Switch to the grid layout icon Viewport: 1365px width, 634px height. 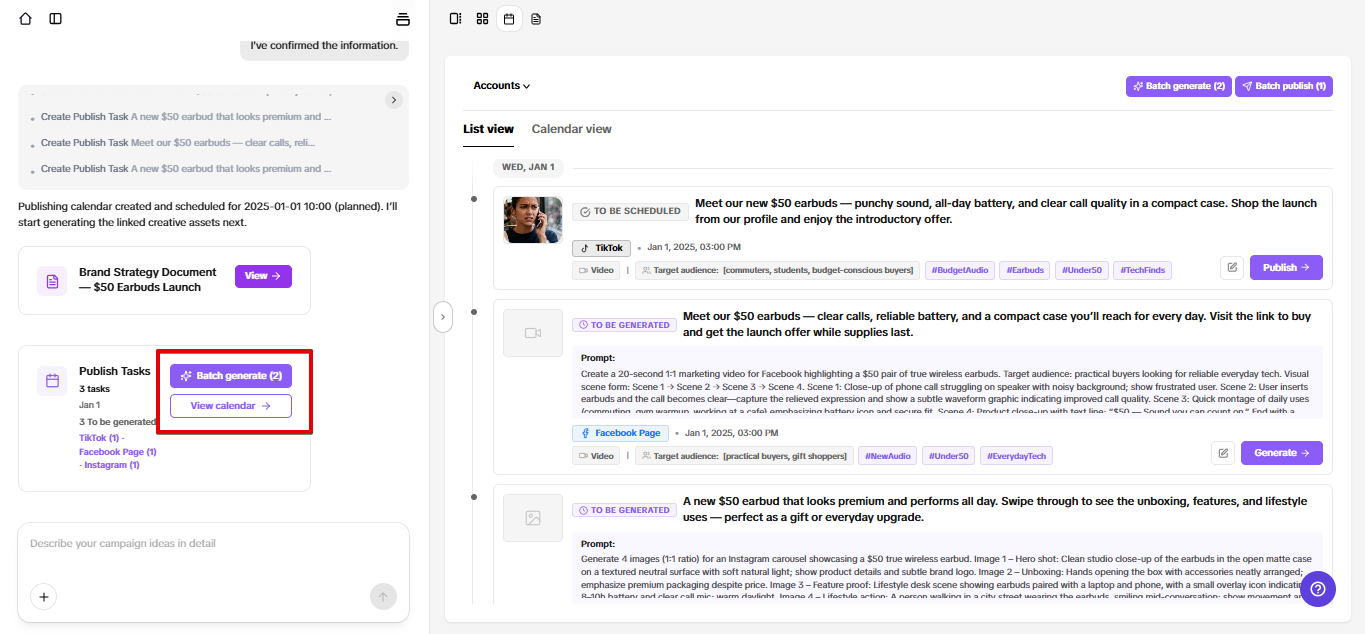point(482,19)
